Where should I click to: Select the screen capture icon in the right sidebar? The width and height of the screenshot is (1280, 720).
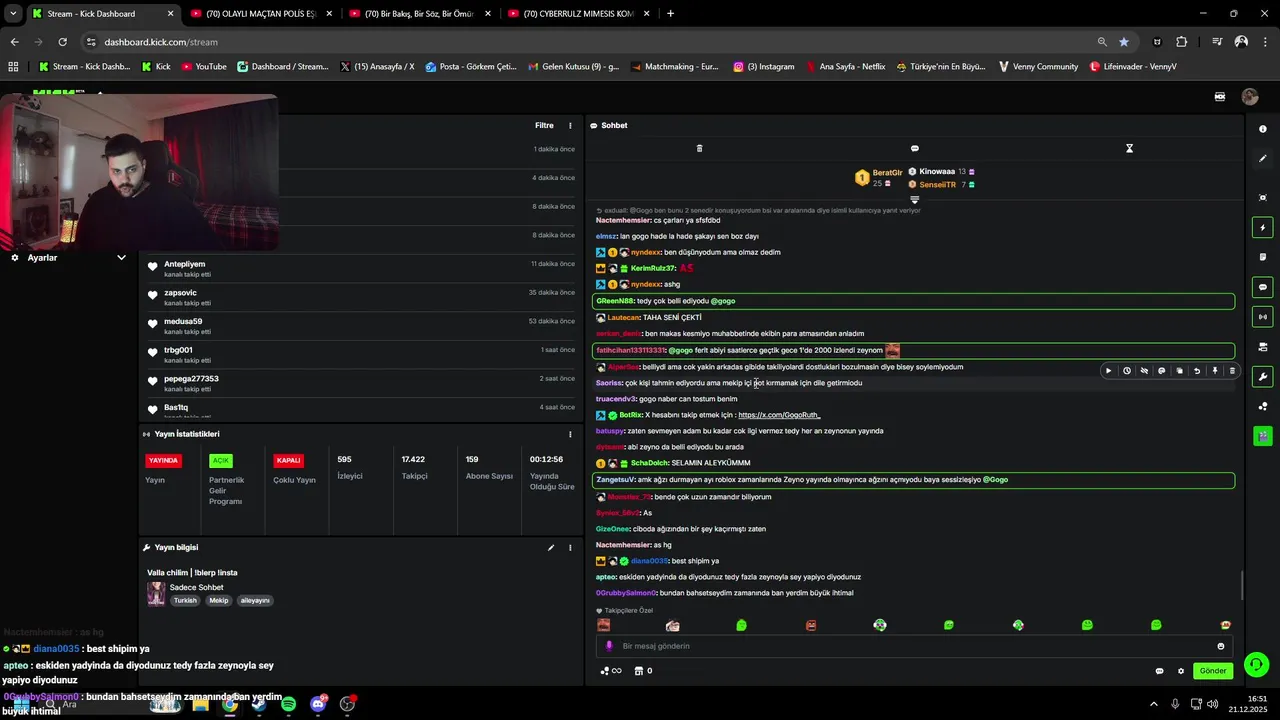tap(1263, 198)
